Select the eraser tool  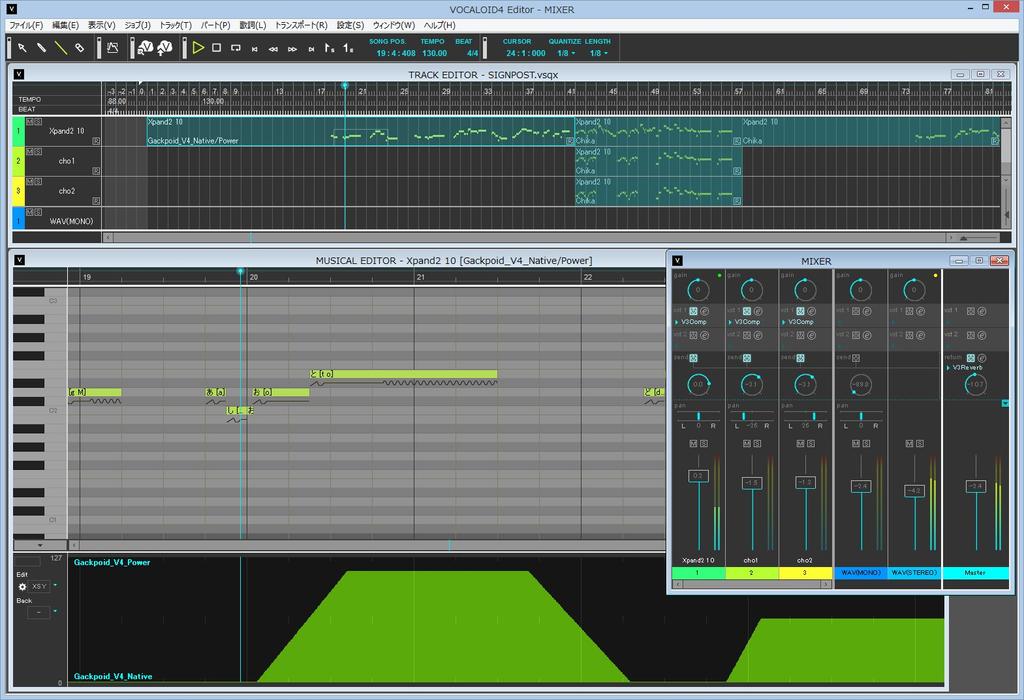[79, 47]
